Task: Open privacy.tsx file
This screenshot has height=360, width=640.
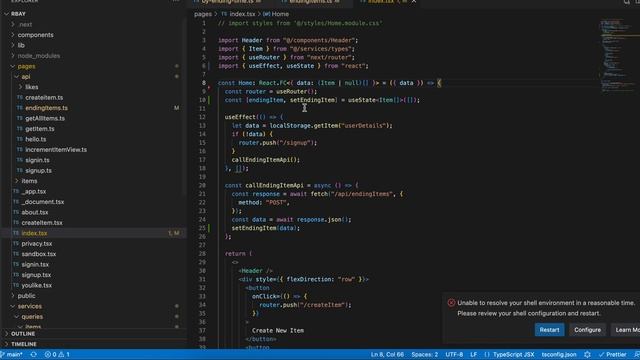Action: (37, 244)
